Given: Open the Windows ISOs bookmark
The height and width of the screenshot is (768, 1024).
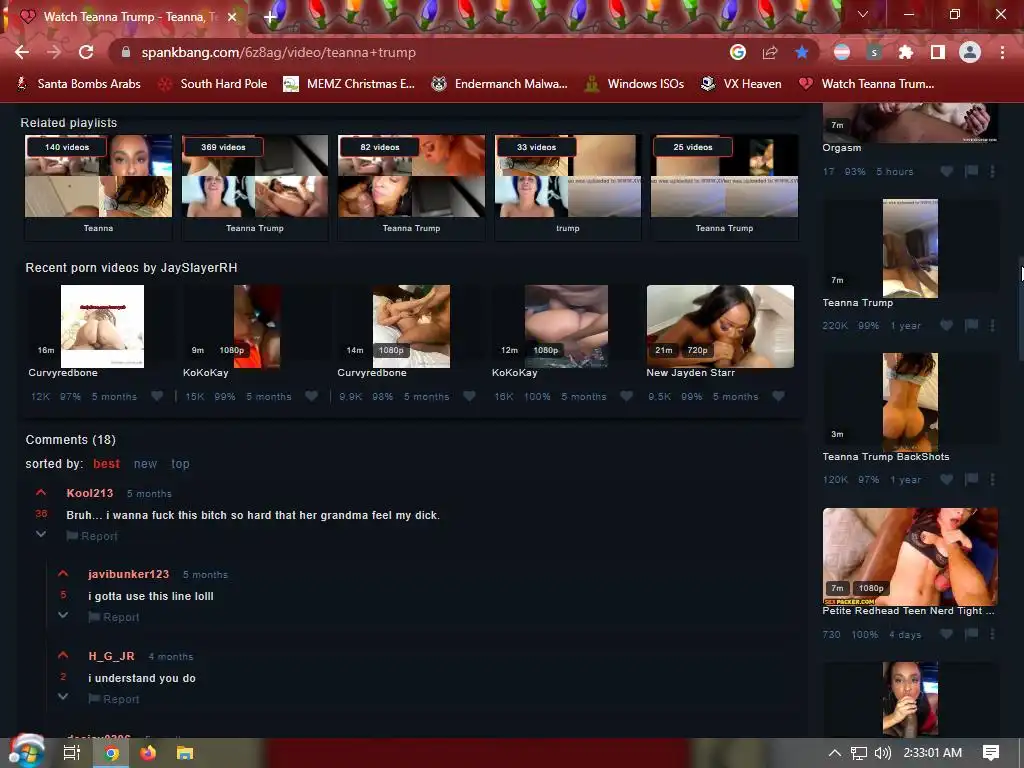Looking at the screenshot, I should click(634, 84).
